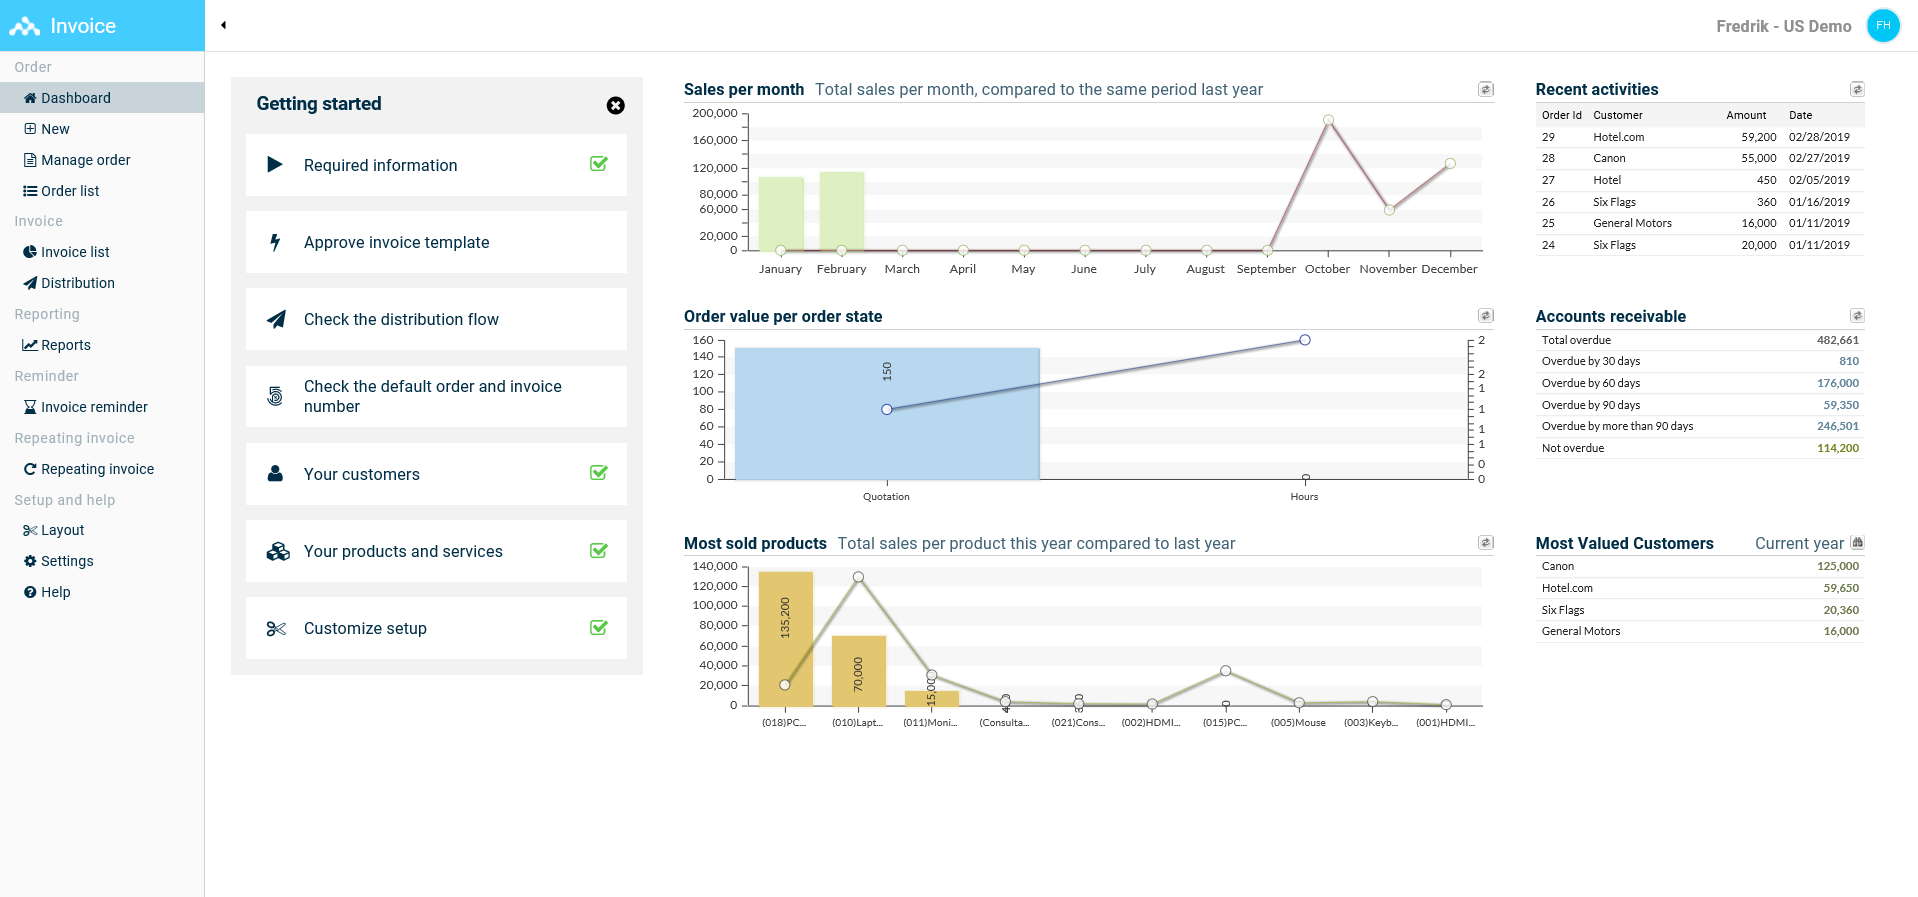Click the Invoice app logo icon
Viewport: 1918px width, 897px height.
pyautogui.click(x=24, y=27)
